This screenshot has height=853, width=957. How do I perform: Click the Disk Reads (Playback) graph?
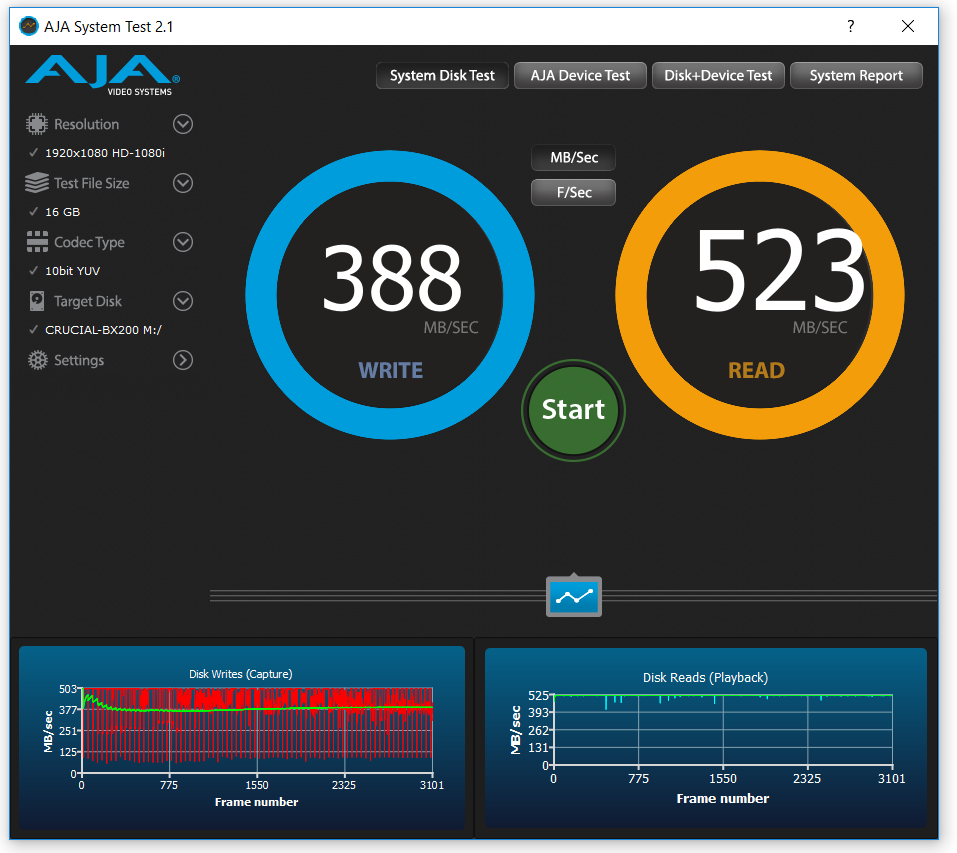[x=706, y=737]
